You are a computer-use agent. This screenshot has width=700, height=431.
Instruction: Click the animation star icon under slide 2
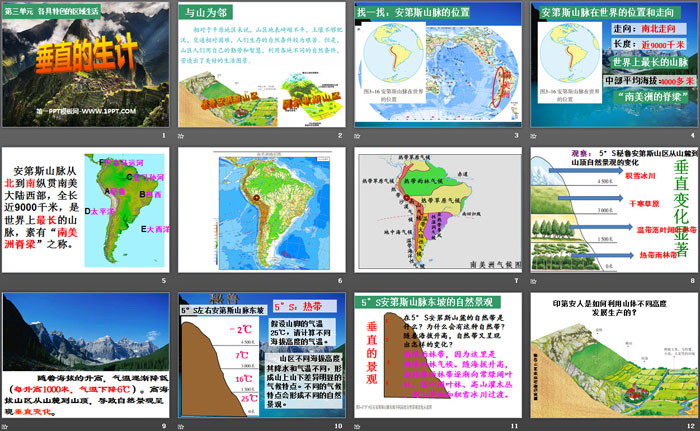pyautogui.click(x=181, y=136)
